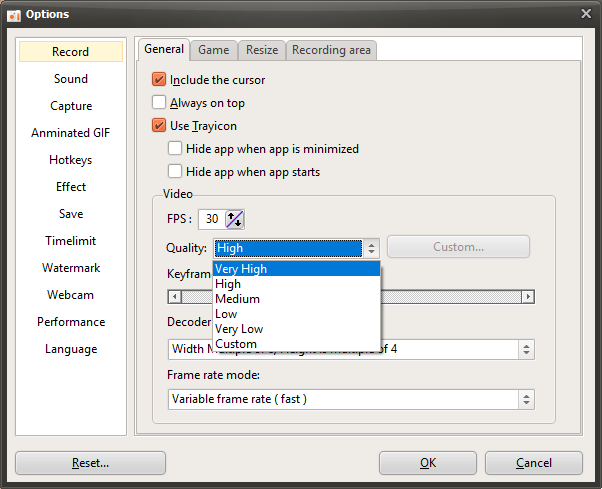Image resolution: width=602 pixels, height=489 pixels.
Task: Uncheck Include the cursor checkbox
Action: click(x=159, y=79)
